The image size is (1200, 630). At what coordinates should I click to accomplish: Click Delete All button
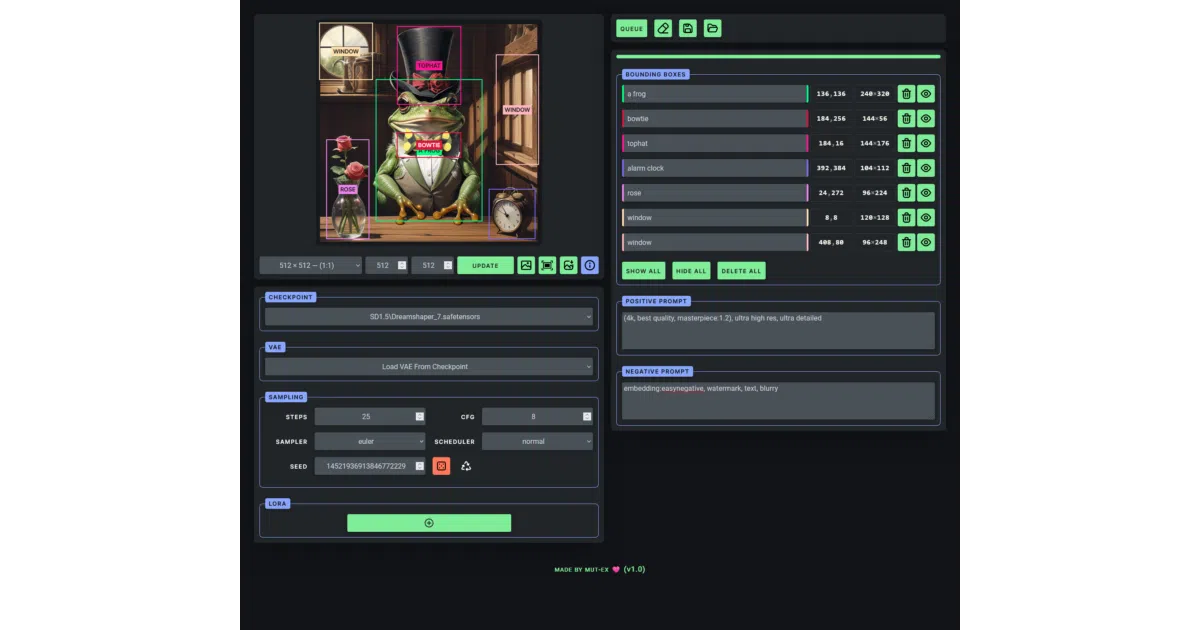click(741, 271)
